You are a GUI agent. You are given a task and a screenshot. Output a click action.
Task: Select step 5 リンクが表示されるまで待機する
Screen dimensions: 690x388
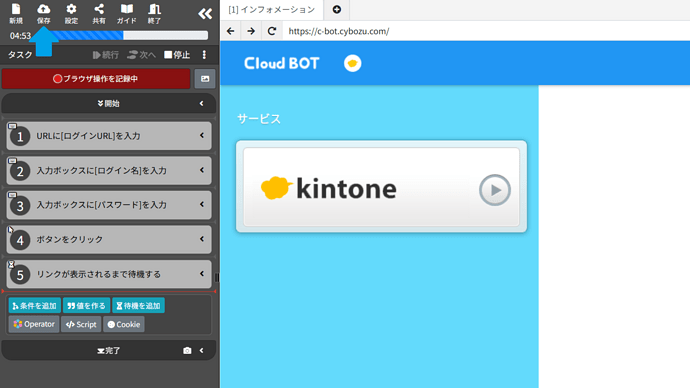[109, 274]
